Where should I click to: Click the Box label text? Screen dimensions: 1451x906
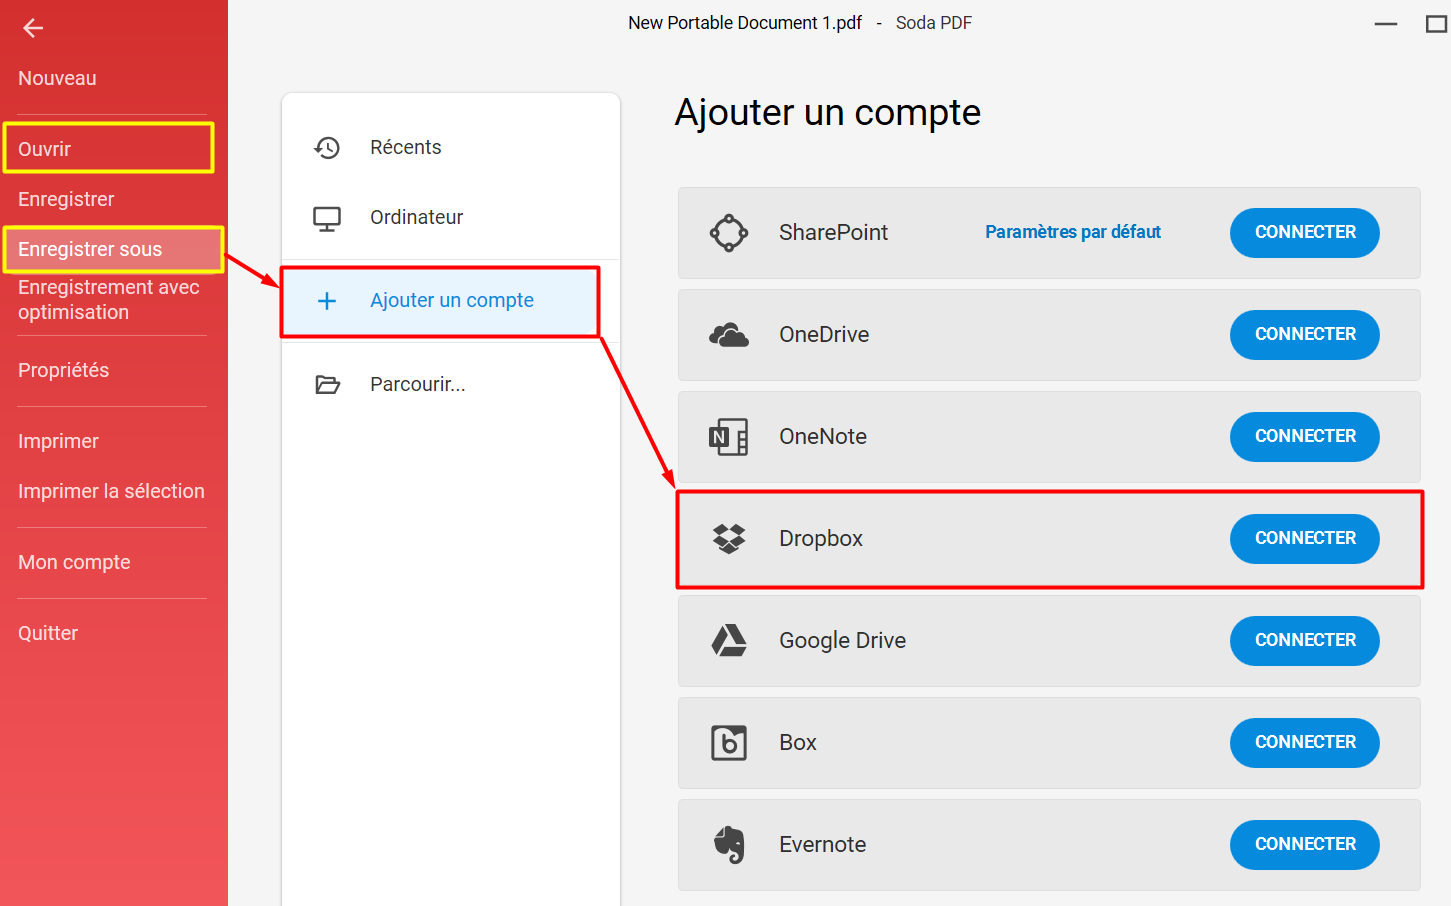tap(798, 743)
